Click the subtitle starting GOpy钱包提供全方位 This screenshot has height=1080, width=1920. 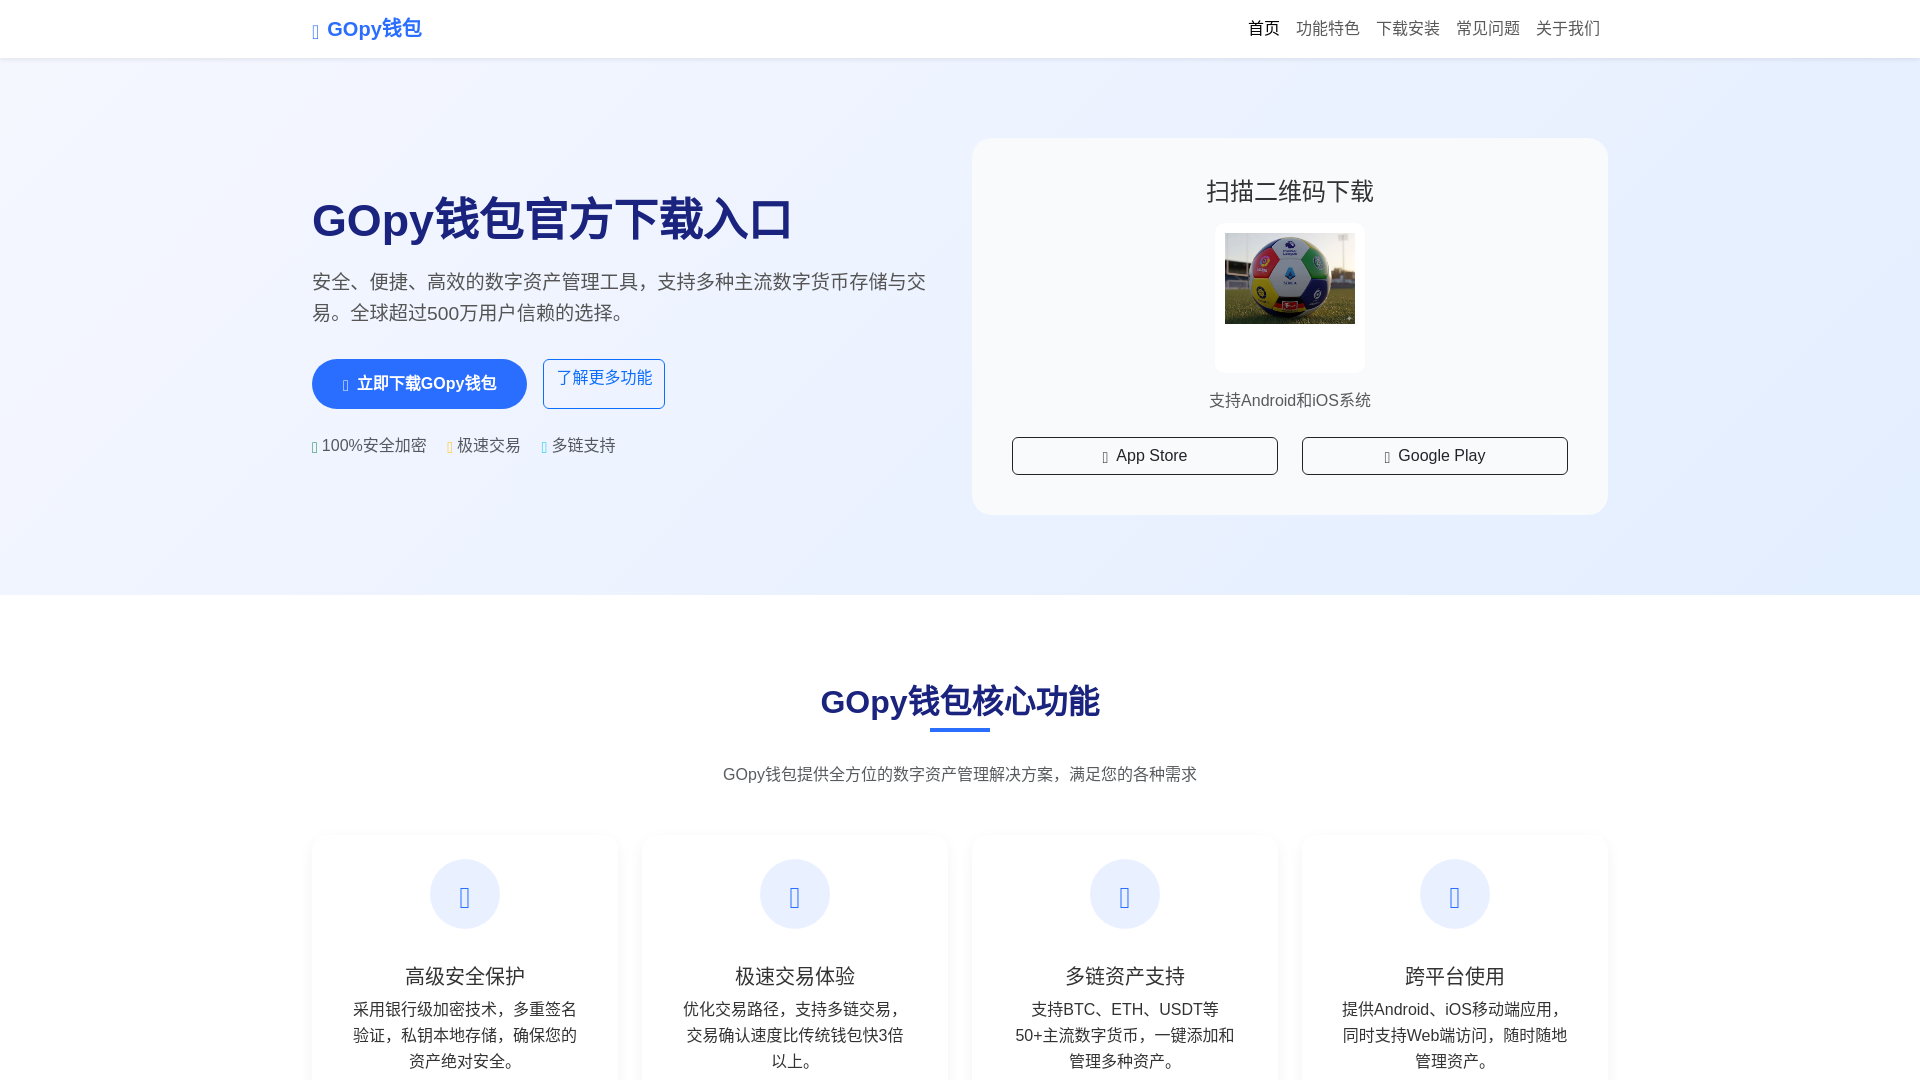(960, 775)
